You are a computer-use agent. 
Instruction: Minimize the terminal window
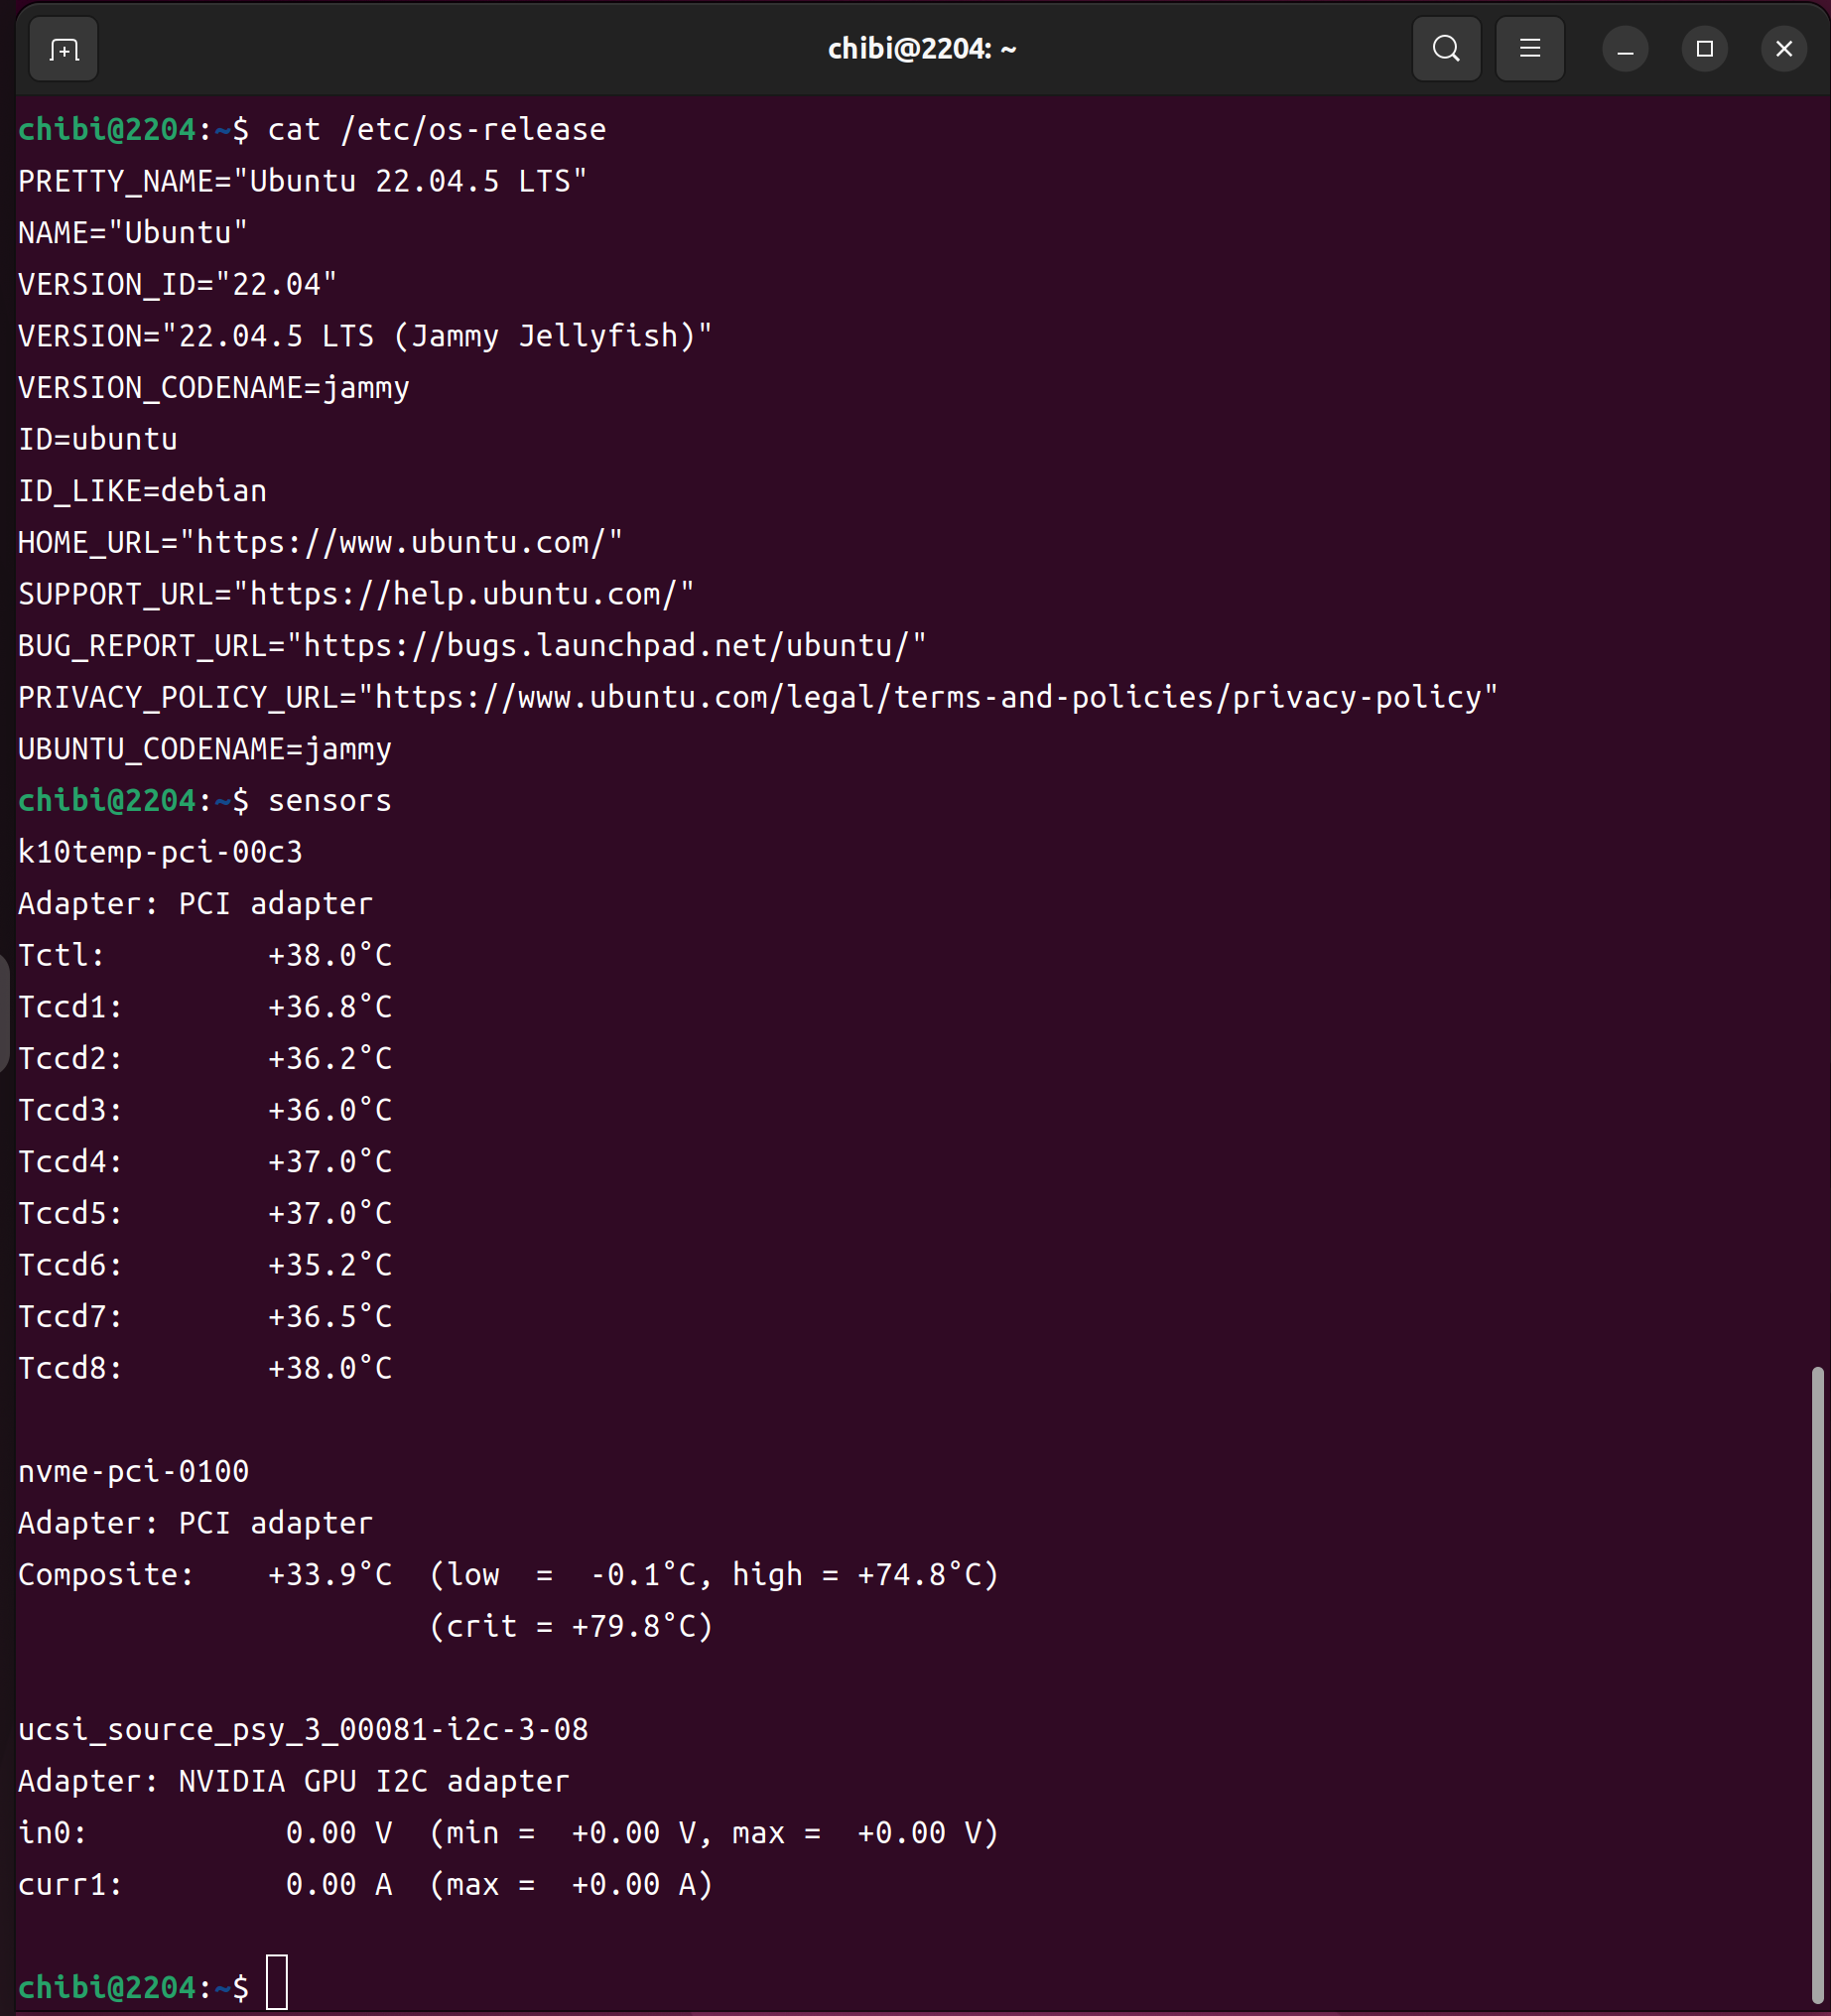click(1625, 49)
